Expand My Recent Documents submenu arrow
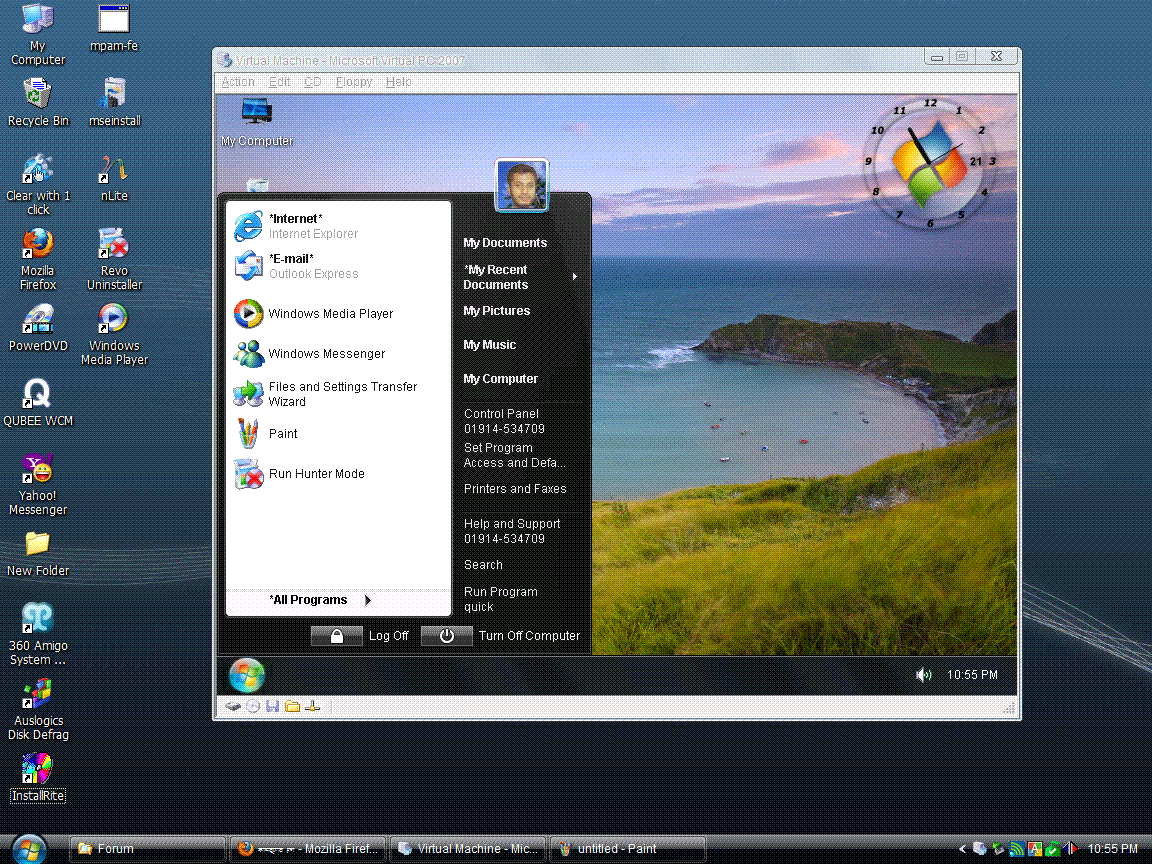 (x=575, y=277)
